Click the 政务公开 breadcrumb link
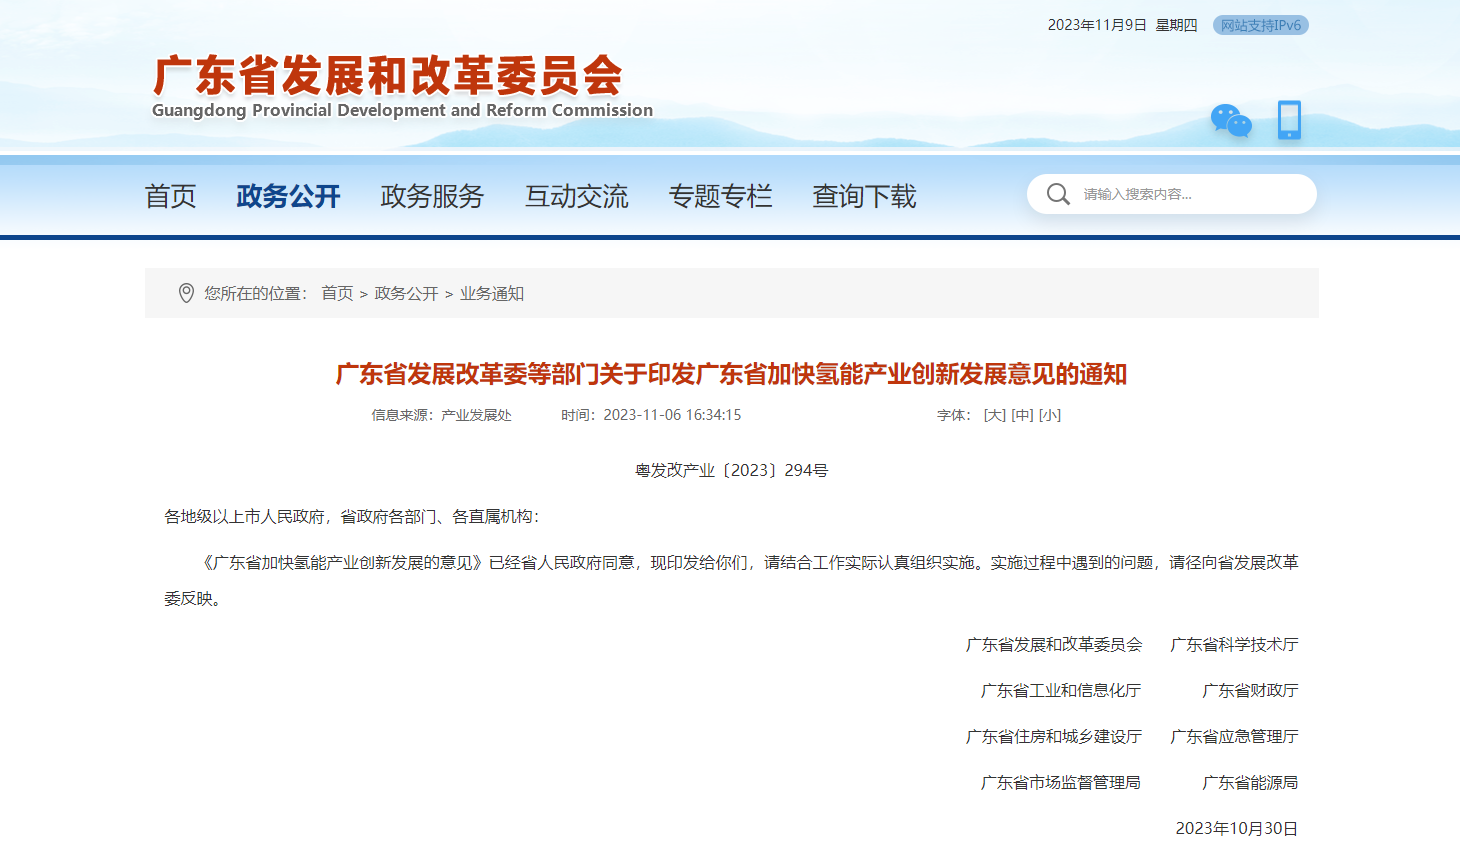The height and width of the screenshot is (866, 1460). pos(406,293)
